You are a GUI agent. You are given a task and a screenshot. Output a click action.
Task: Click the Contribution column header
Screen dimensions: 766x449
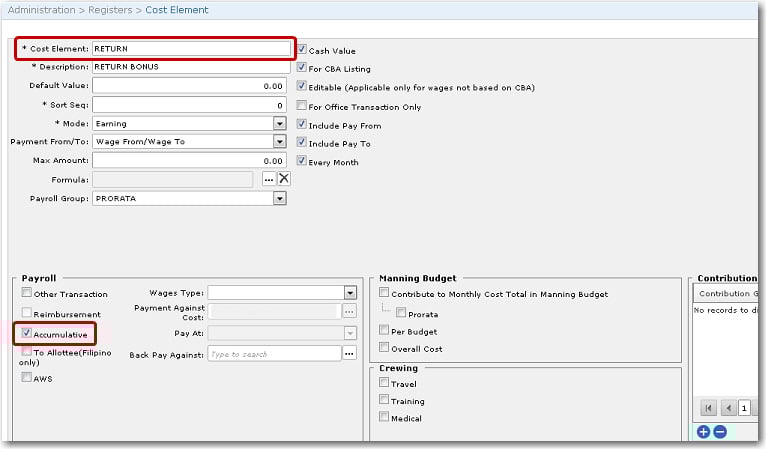click(728, 294)
